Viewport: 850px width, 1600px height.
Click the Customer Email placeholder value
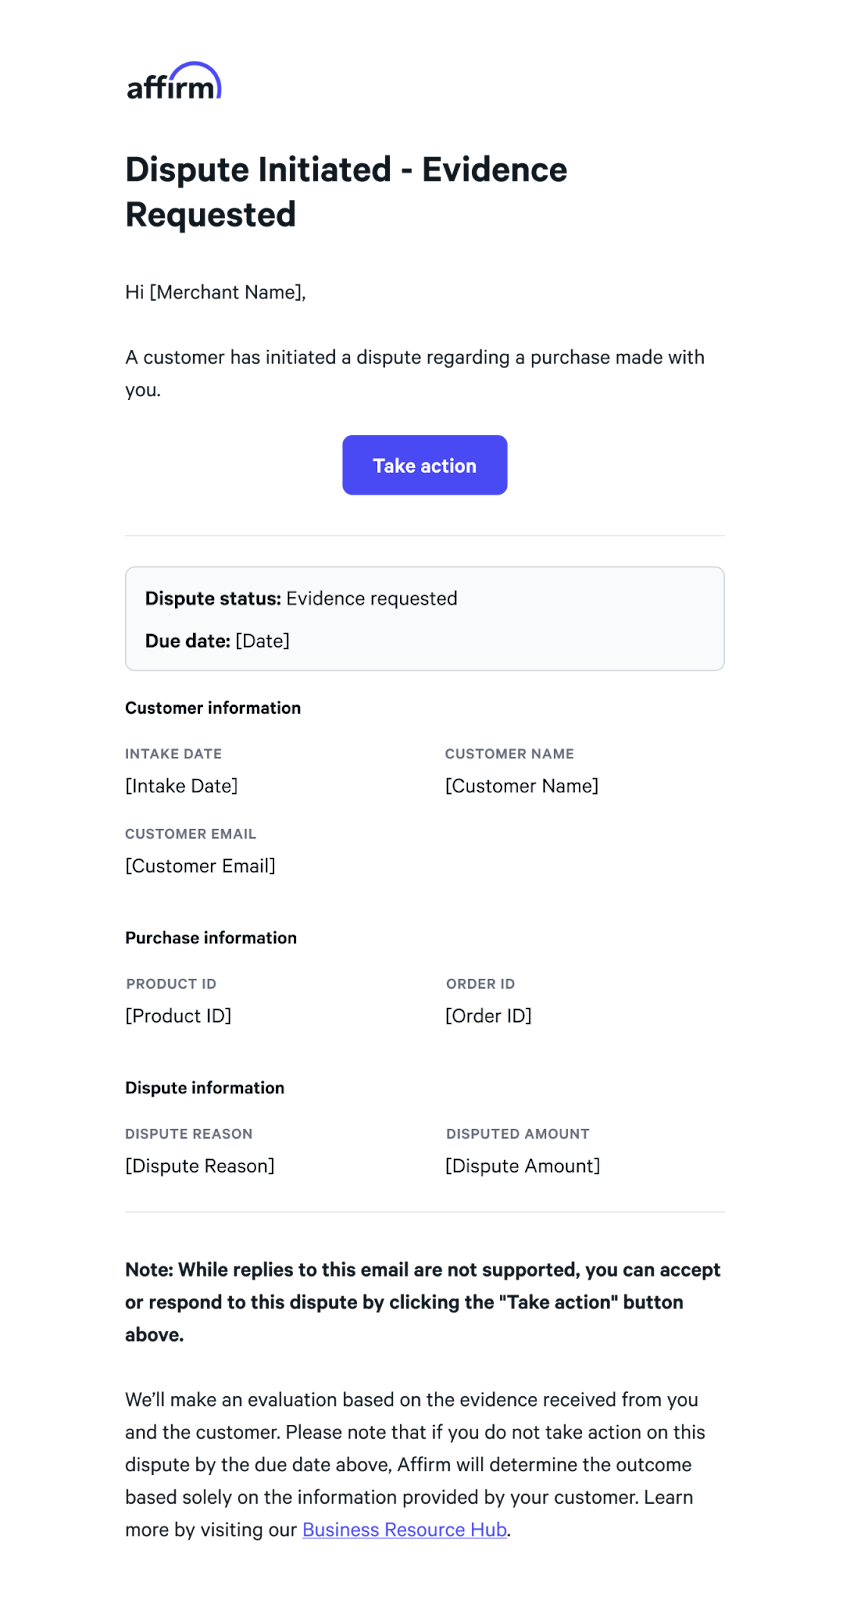tap(200, 866)
